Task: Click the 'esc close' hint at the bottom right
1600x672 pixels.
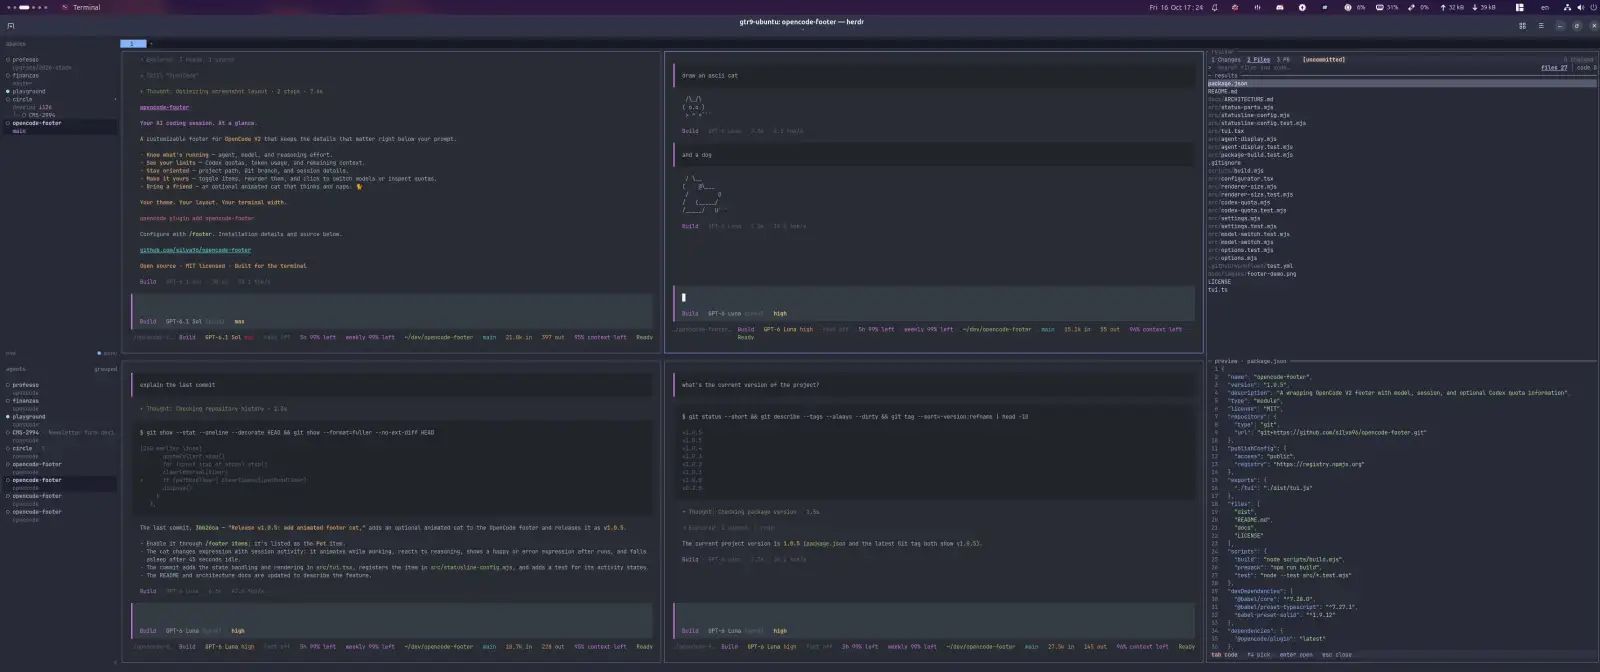Action: click(1337, 655)
